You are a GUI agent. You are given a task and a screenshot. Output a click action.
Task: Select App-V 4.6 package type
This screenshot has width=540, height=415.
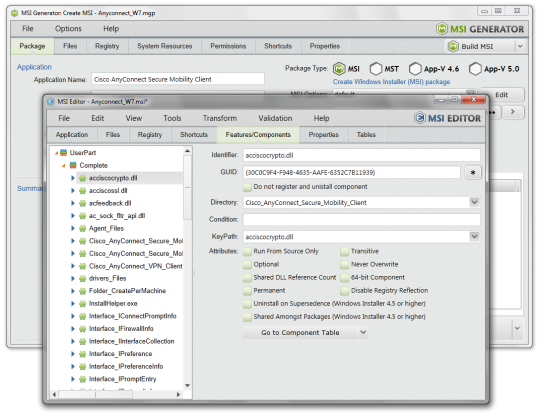415,69
